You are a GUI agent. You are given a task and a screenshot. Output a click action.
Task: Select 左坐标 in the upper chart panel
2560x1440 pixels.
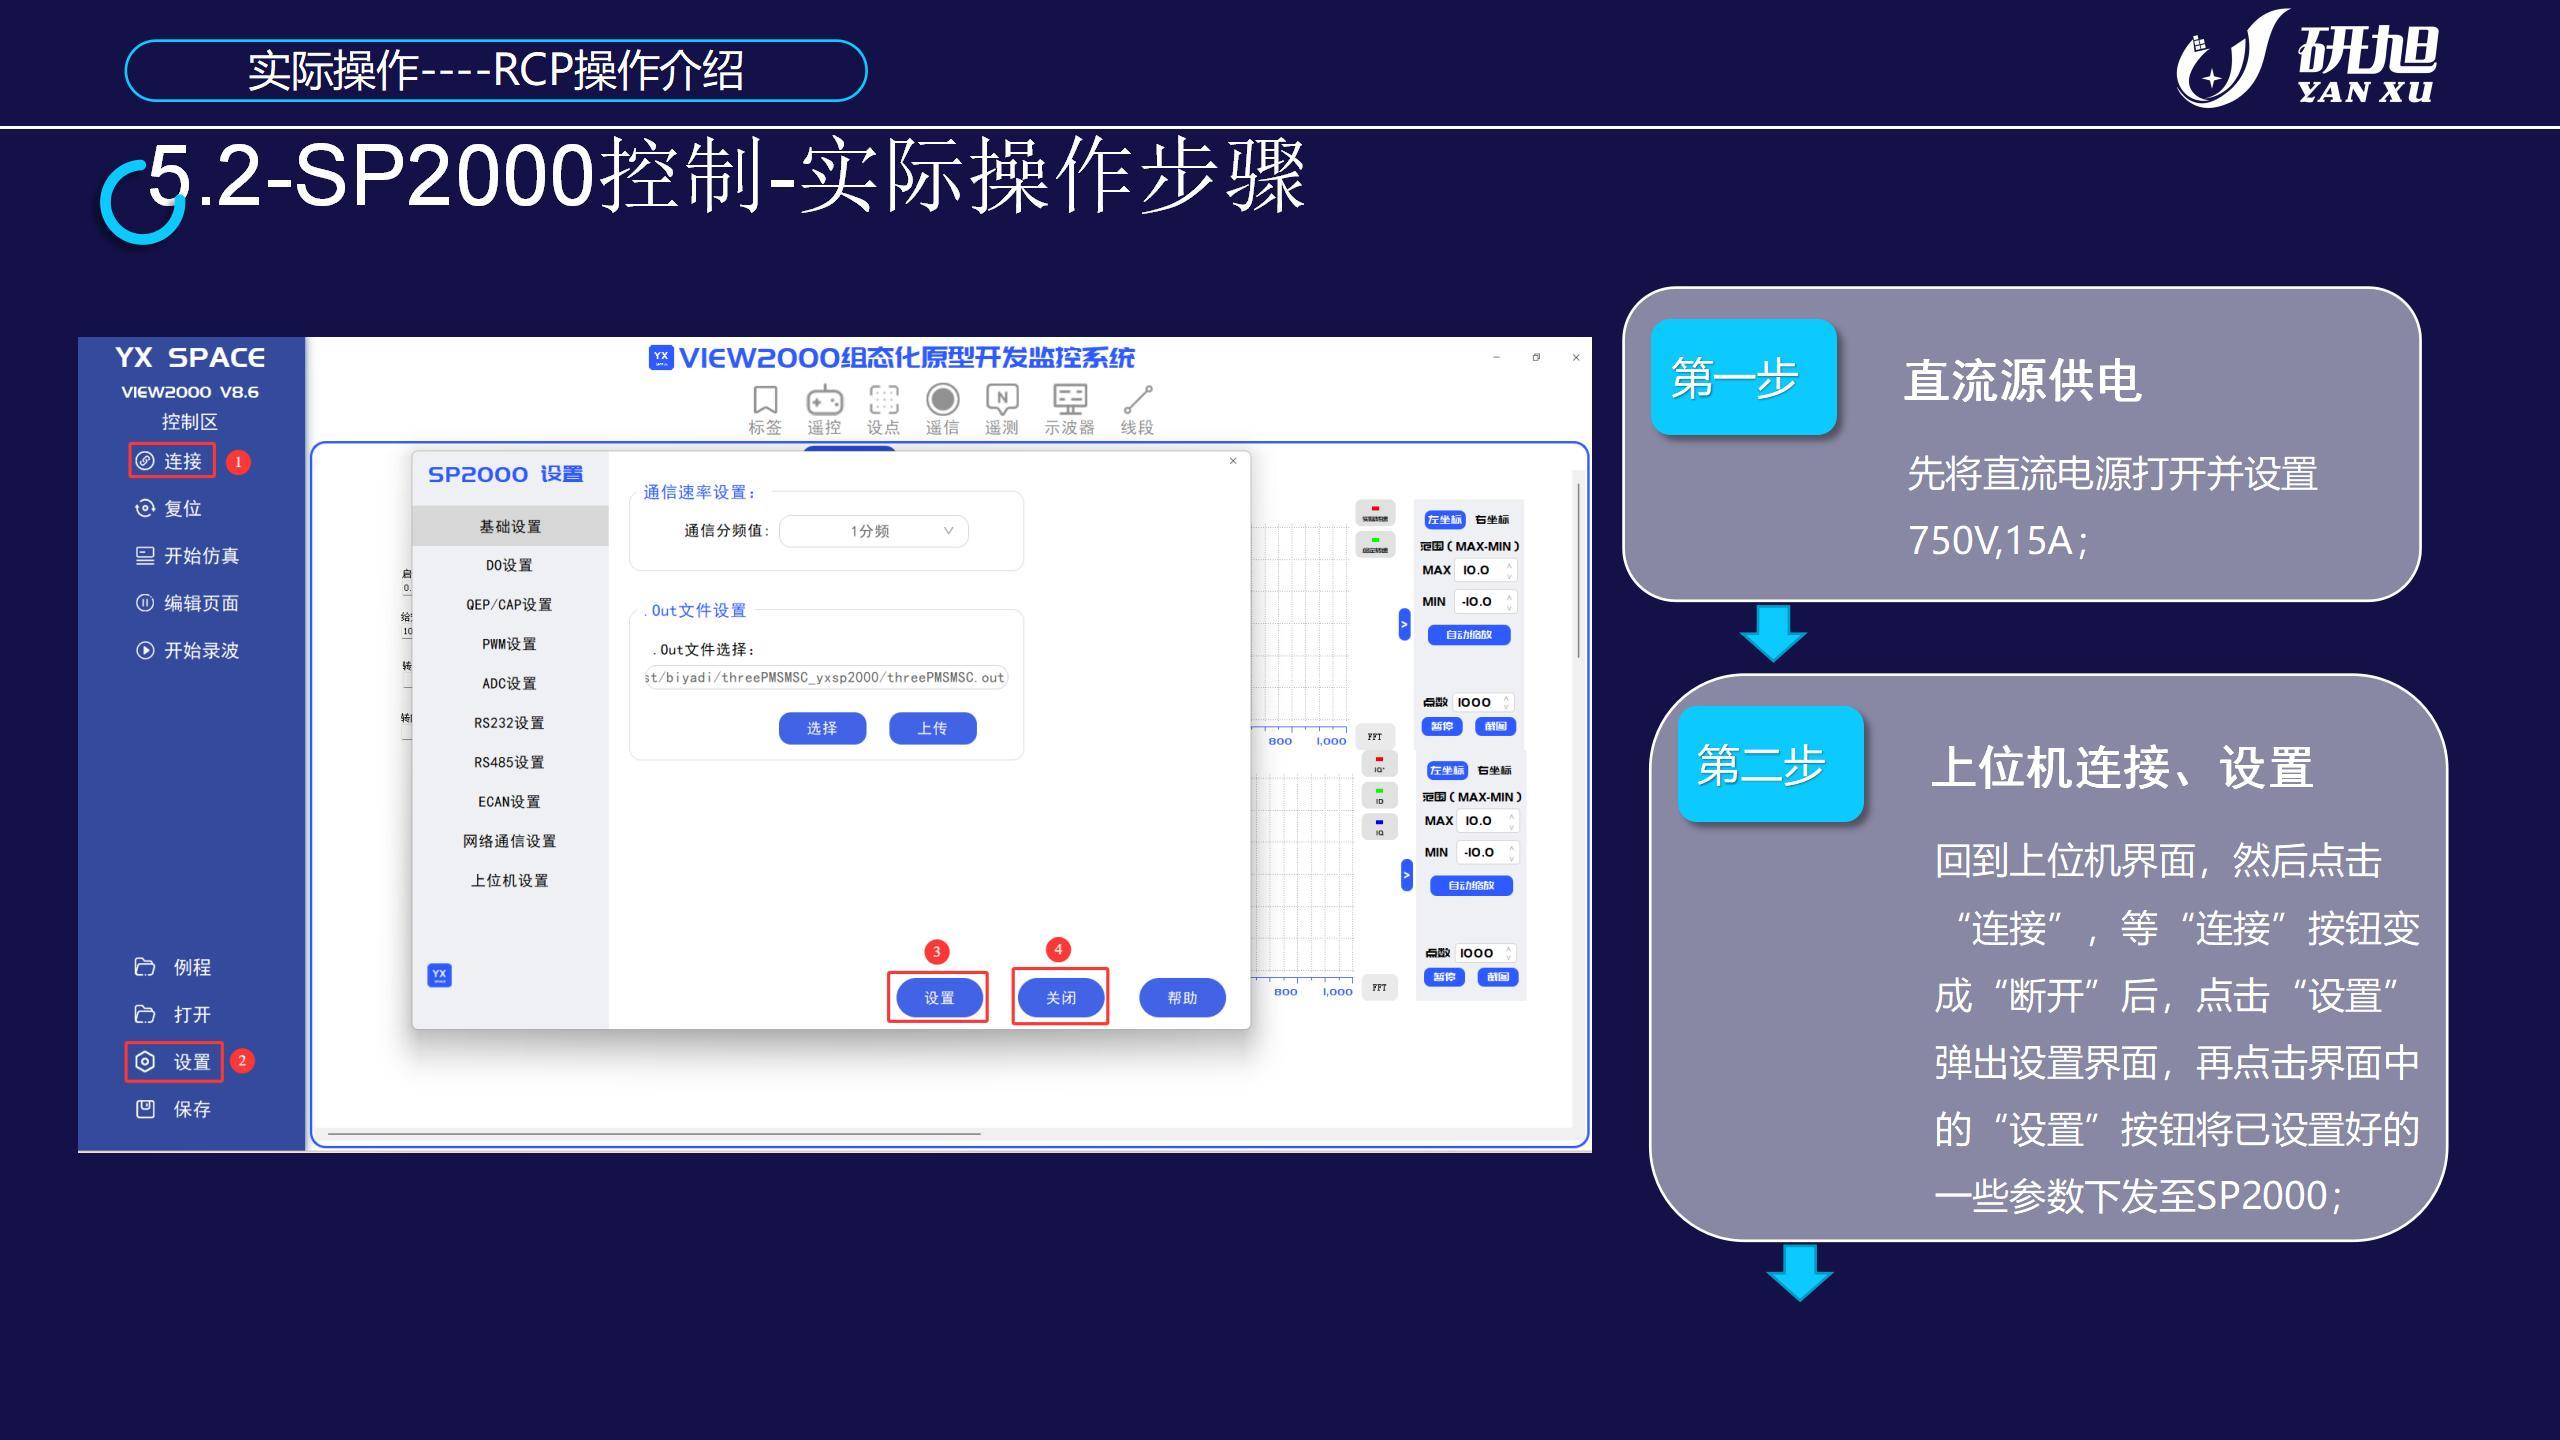click(1444, 519)
